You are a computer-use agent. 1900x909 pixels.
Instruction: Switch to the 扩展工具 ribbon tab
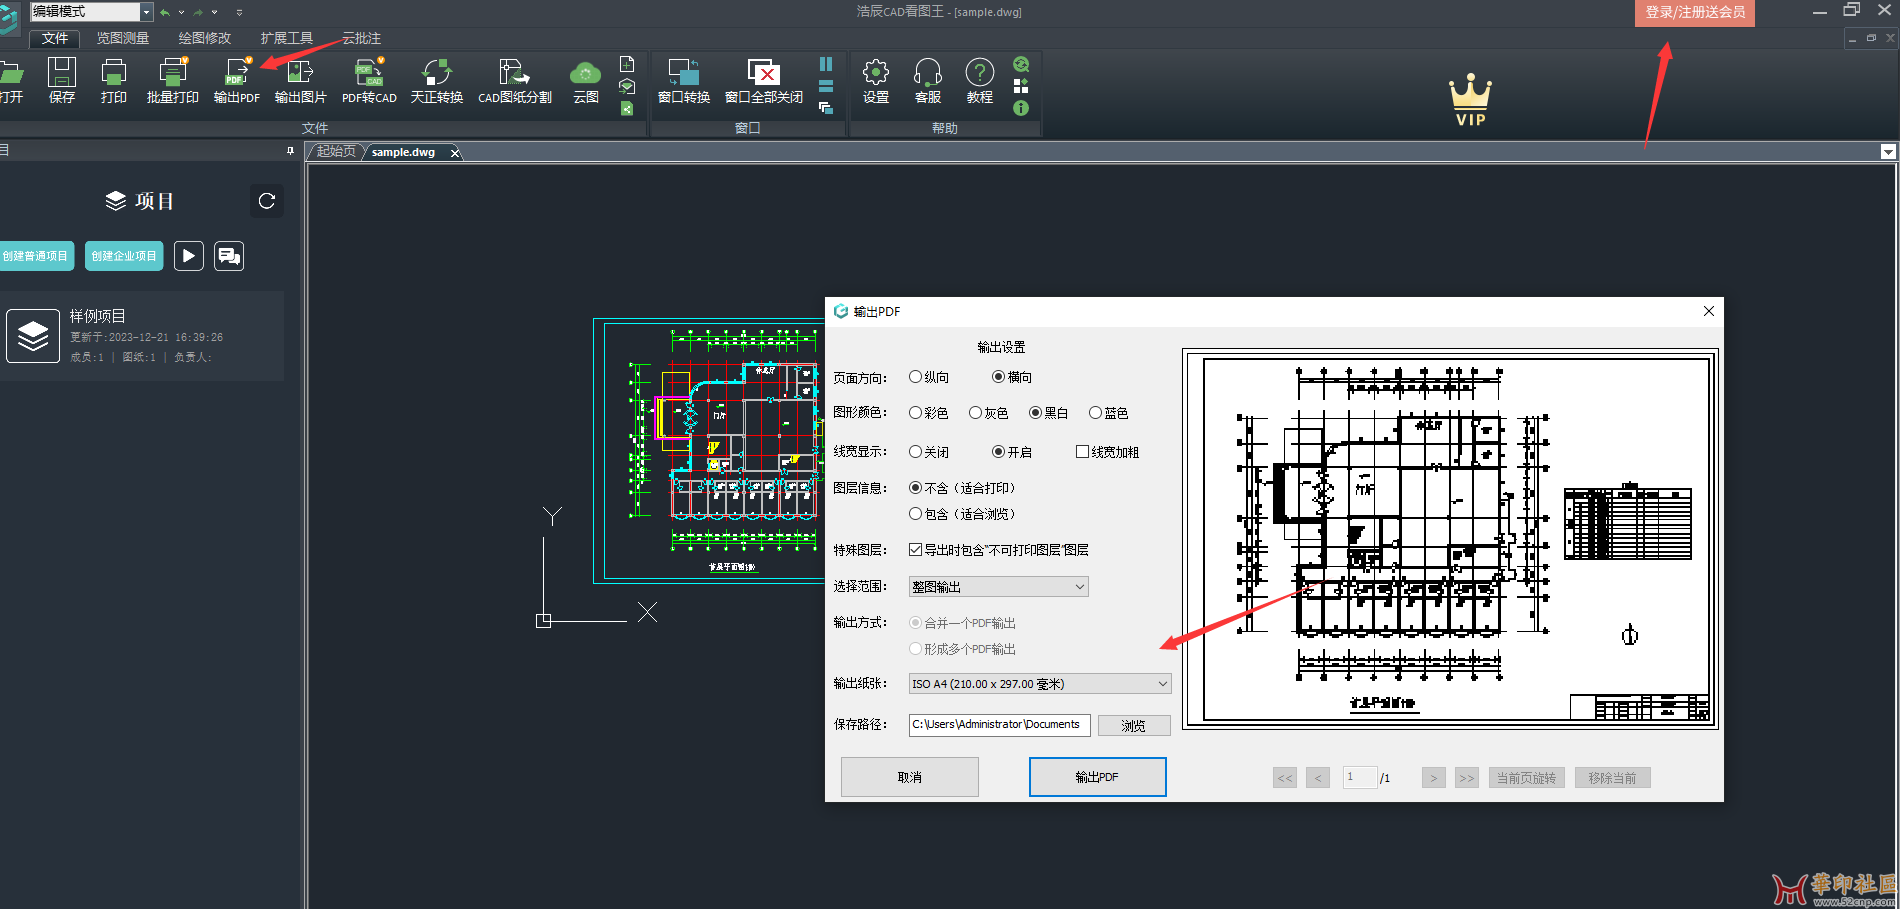(x=287, y=38)
